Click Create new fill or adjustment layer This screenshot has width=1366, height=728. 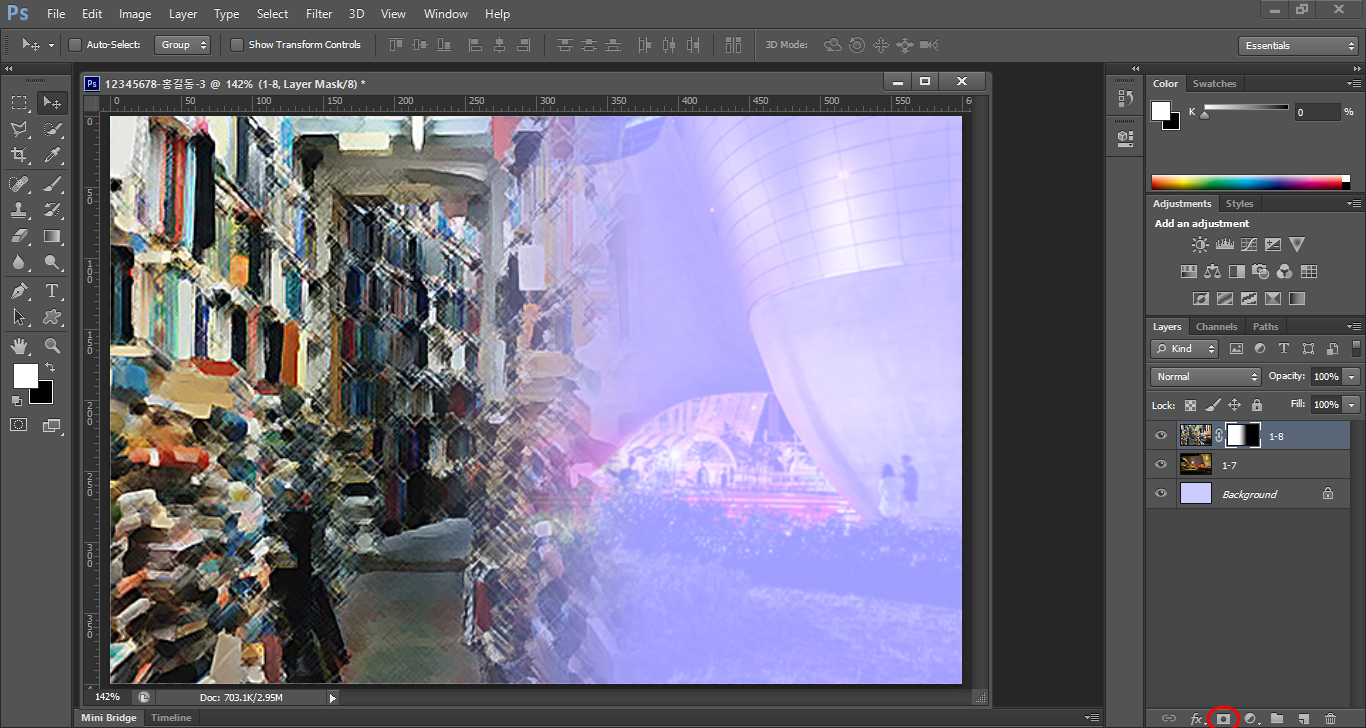1250,718
